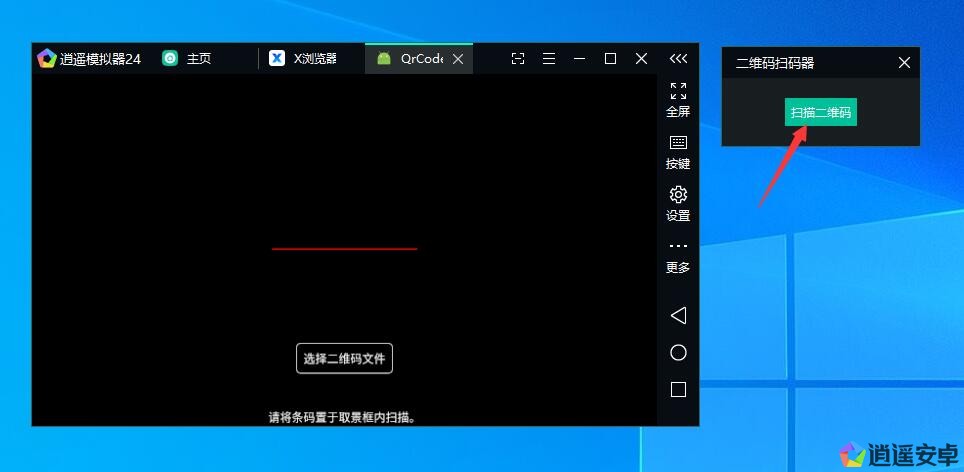Close the QrCode tab

[x=458, y=59]
